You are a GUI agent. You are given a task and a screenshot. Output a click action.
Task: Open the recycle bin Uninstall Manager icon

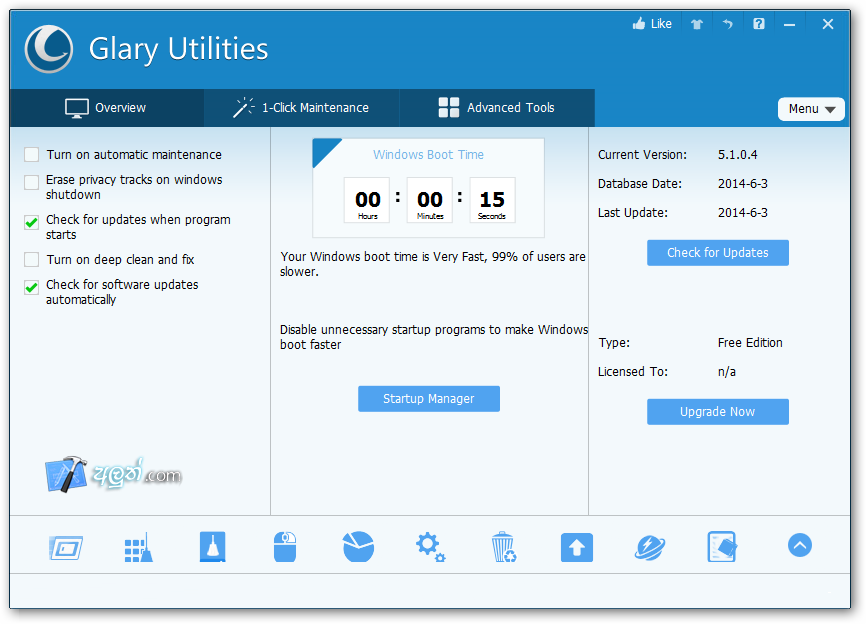coord(503,547)
